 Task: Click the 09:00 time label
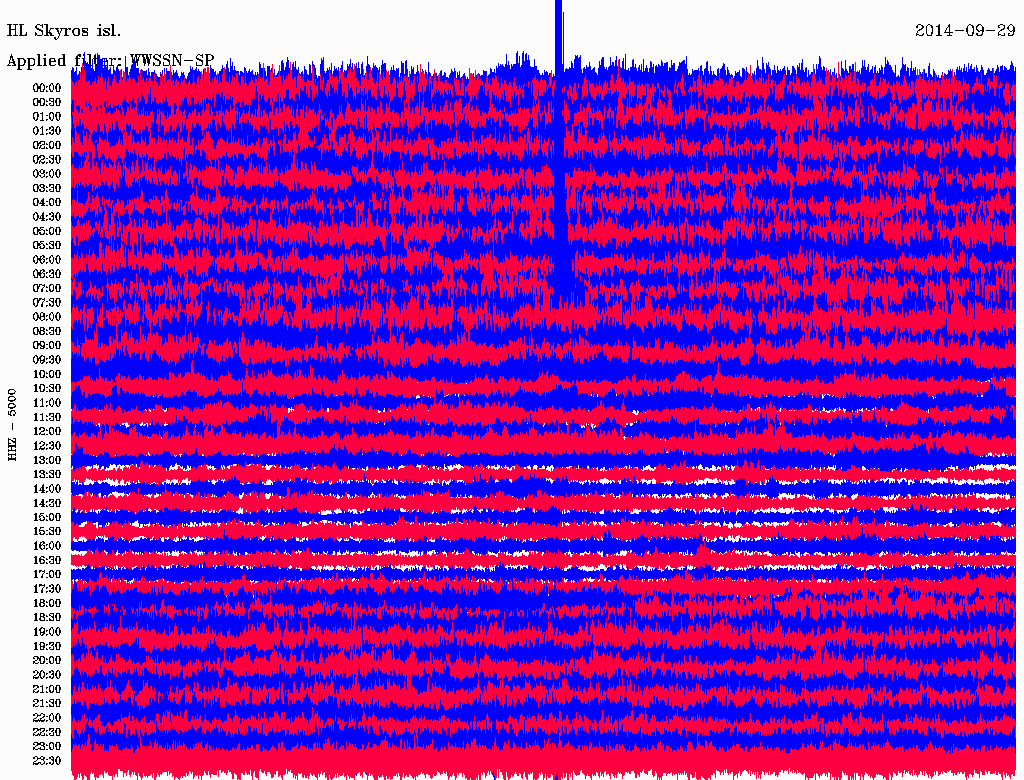point(47,345)
